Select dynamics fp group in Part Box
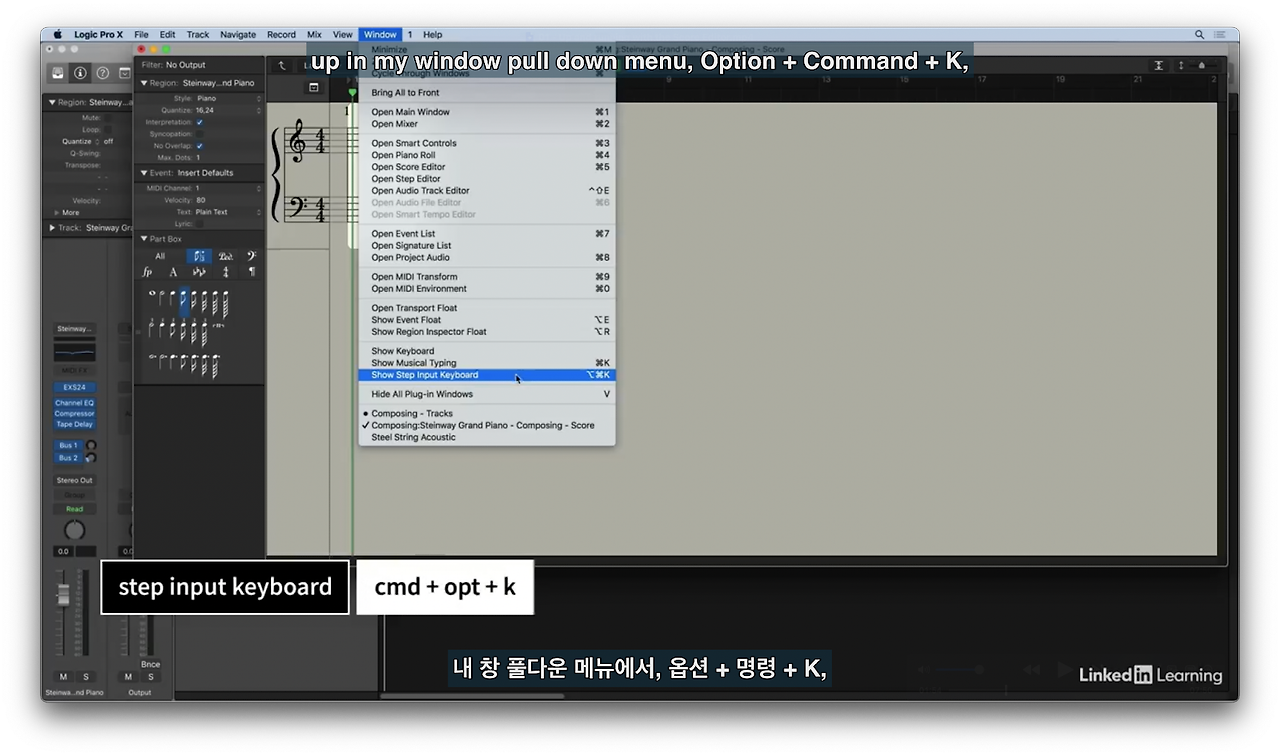The height and width of the screenshot is (756, 1280). click(x=147, y=272)
